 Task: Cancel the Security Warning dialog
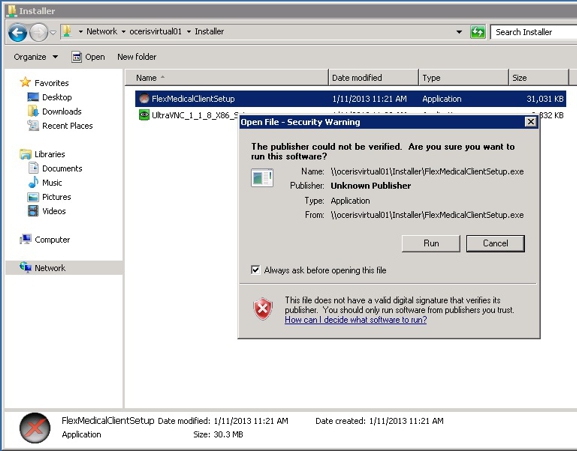pos(495,244)
